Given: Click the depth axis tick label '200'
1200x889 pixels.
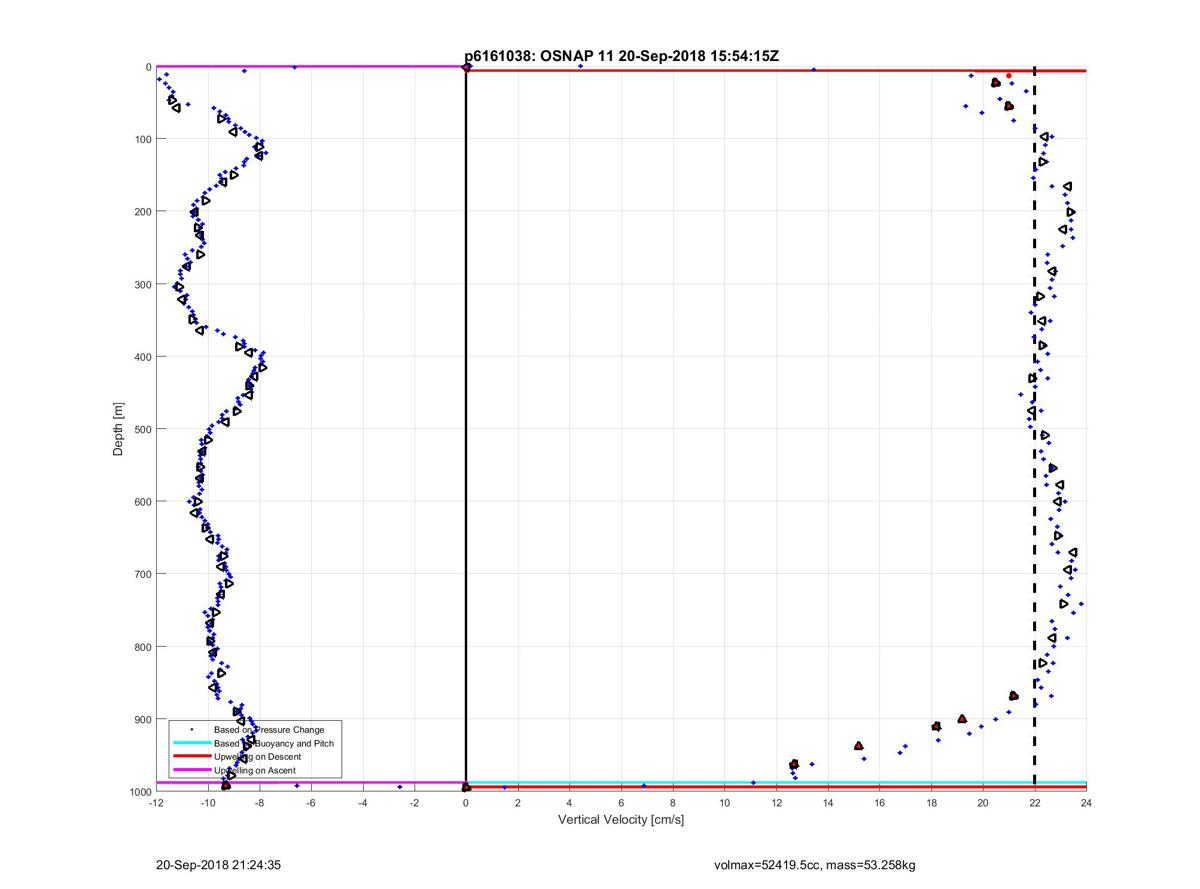Looking at the screenshot, I should click(x=144, y=212).
